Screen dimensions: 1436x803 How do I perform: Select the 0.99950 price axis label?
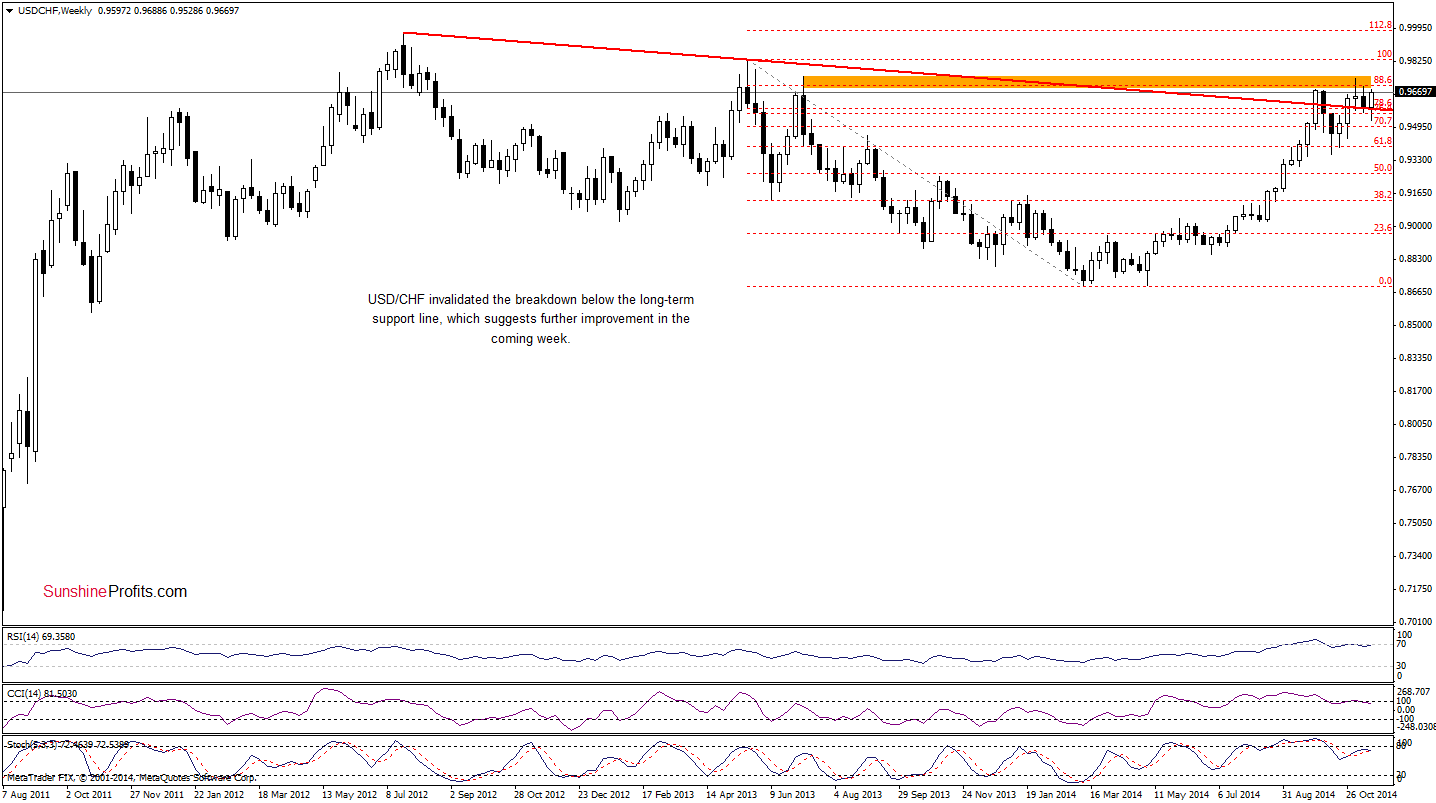click(1415, 29)
